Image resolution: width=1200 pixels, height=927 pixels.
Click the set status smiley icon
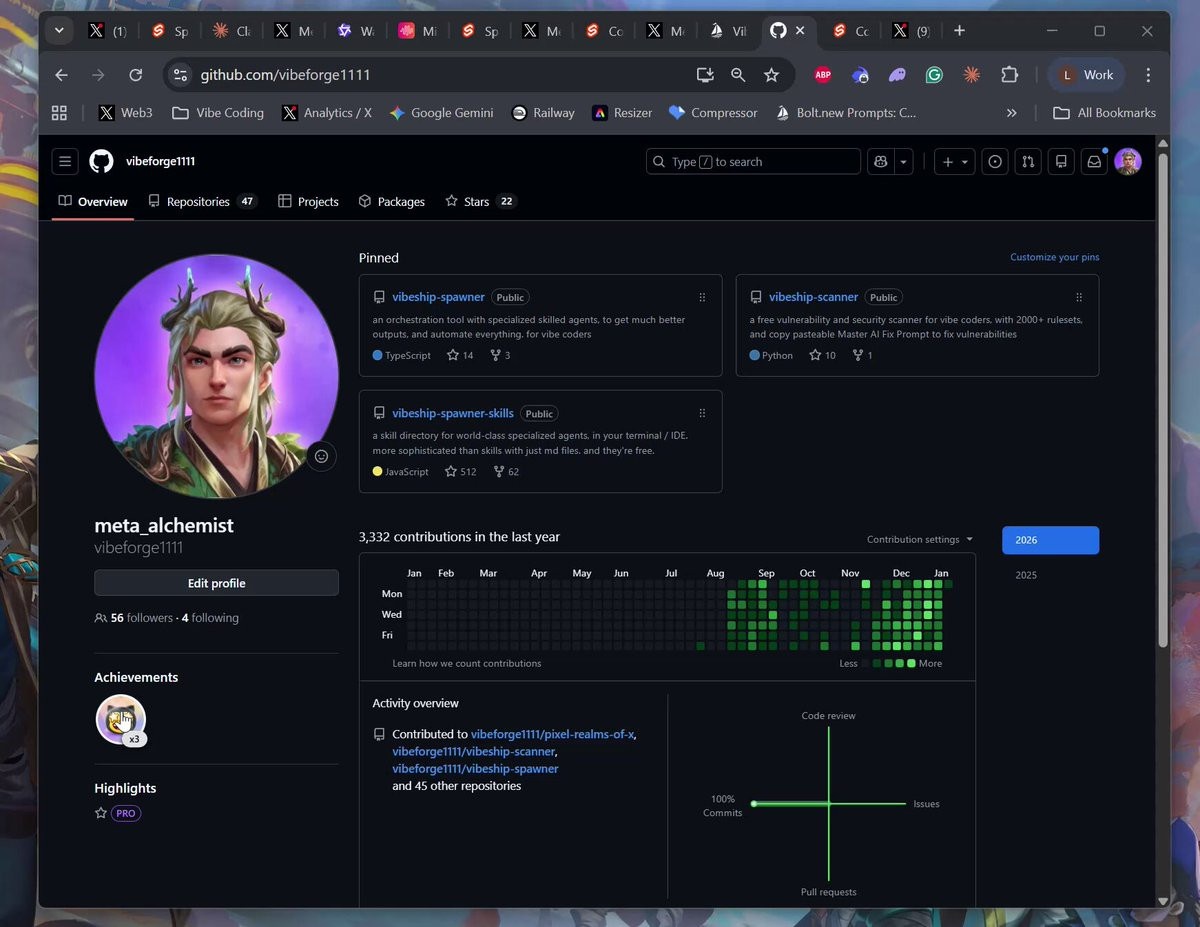[x=321, y=456]
